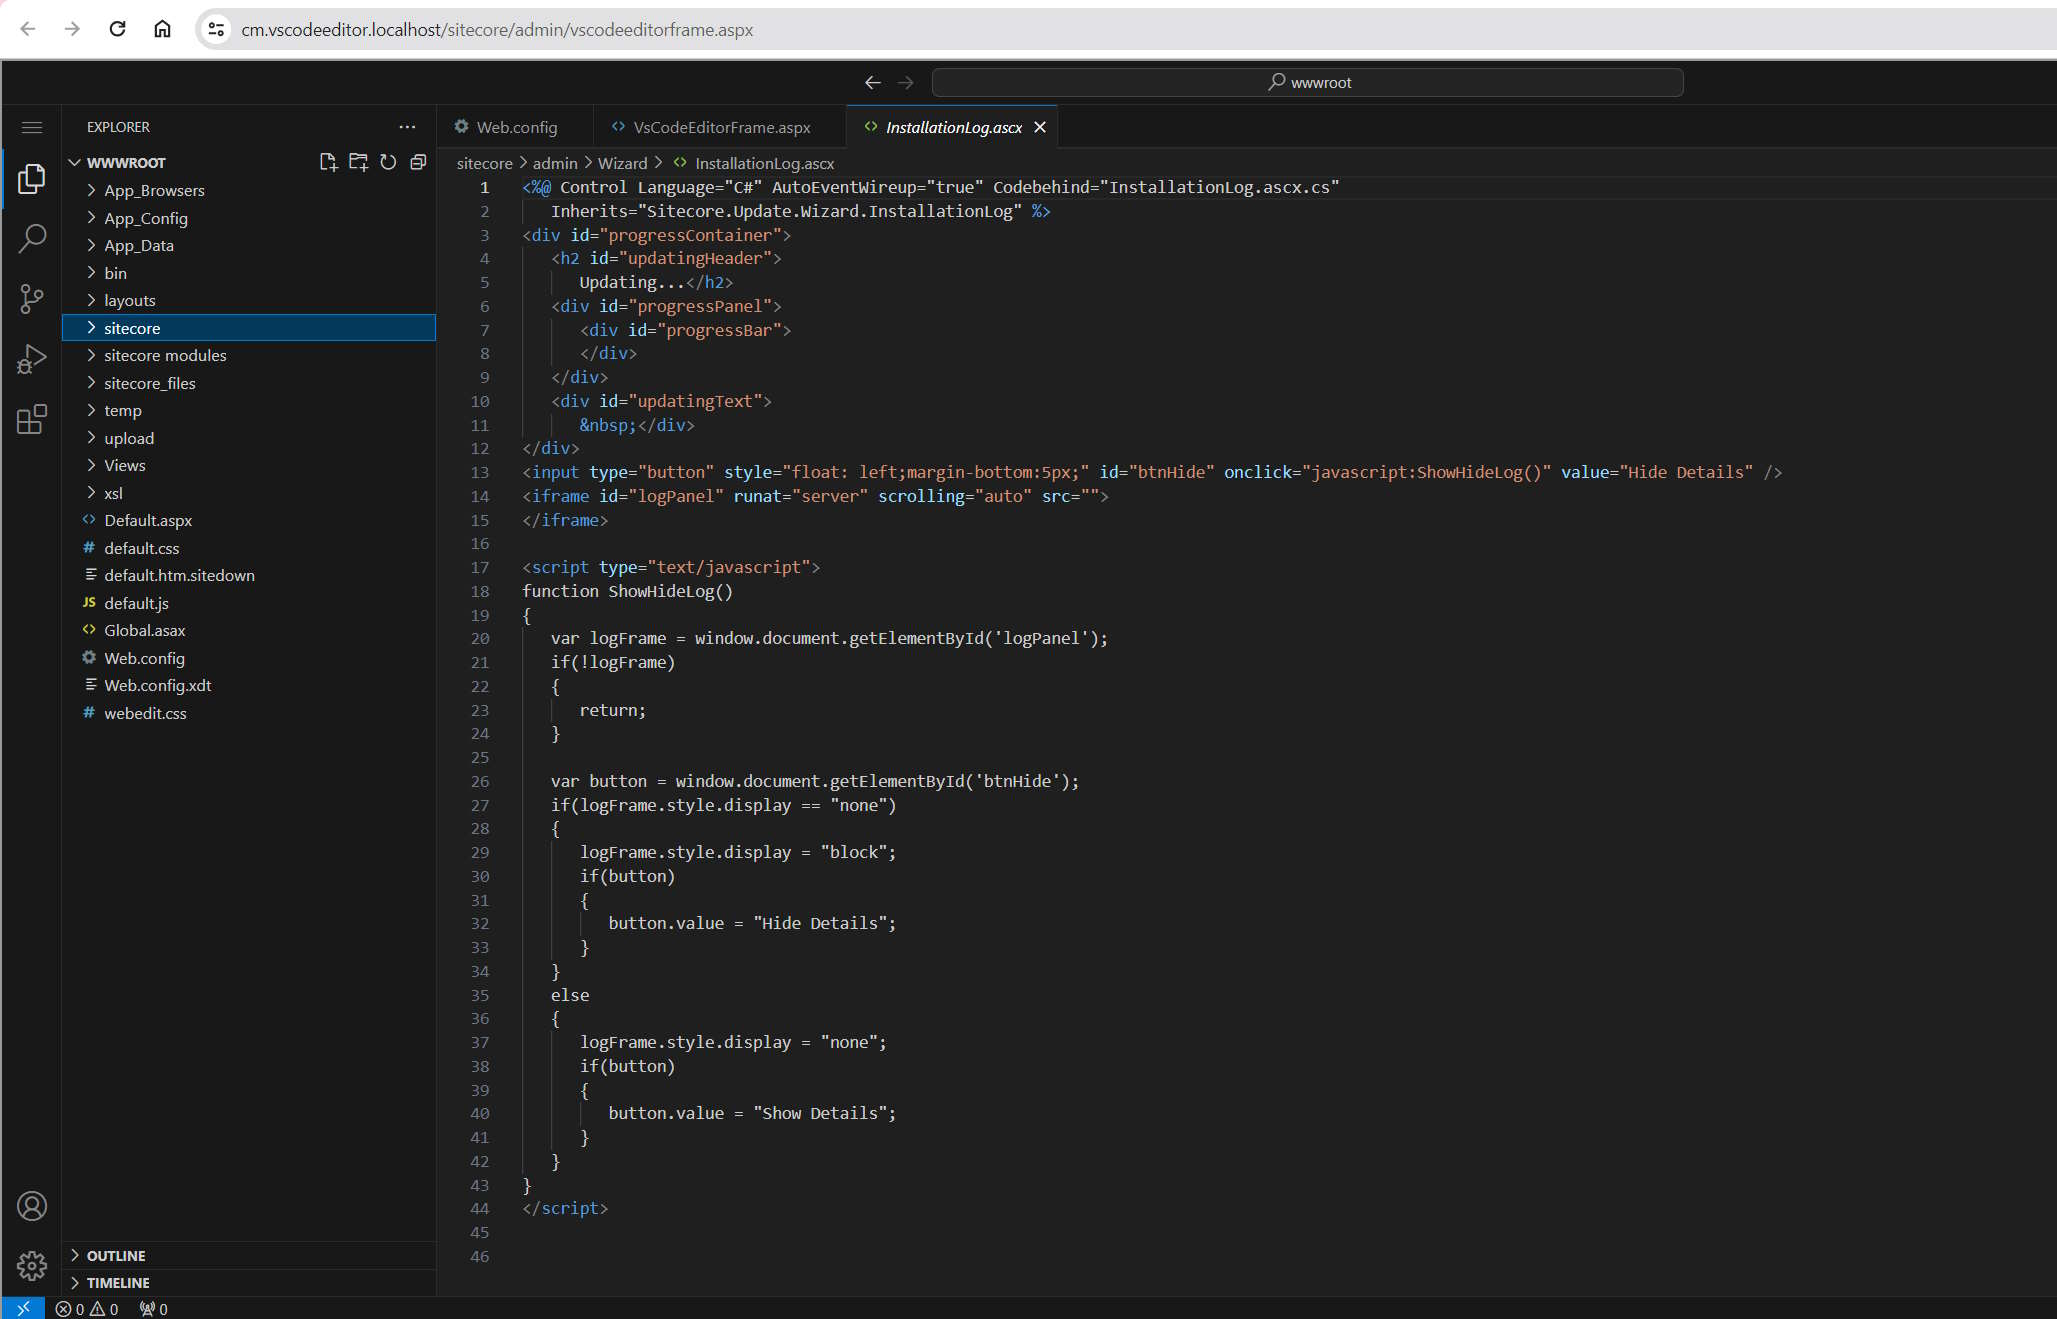The width and height of the screenshot is (2057, 1319).
Task: Open the Source Control view
Action: pyautogui.click(x=32, y=298)
